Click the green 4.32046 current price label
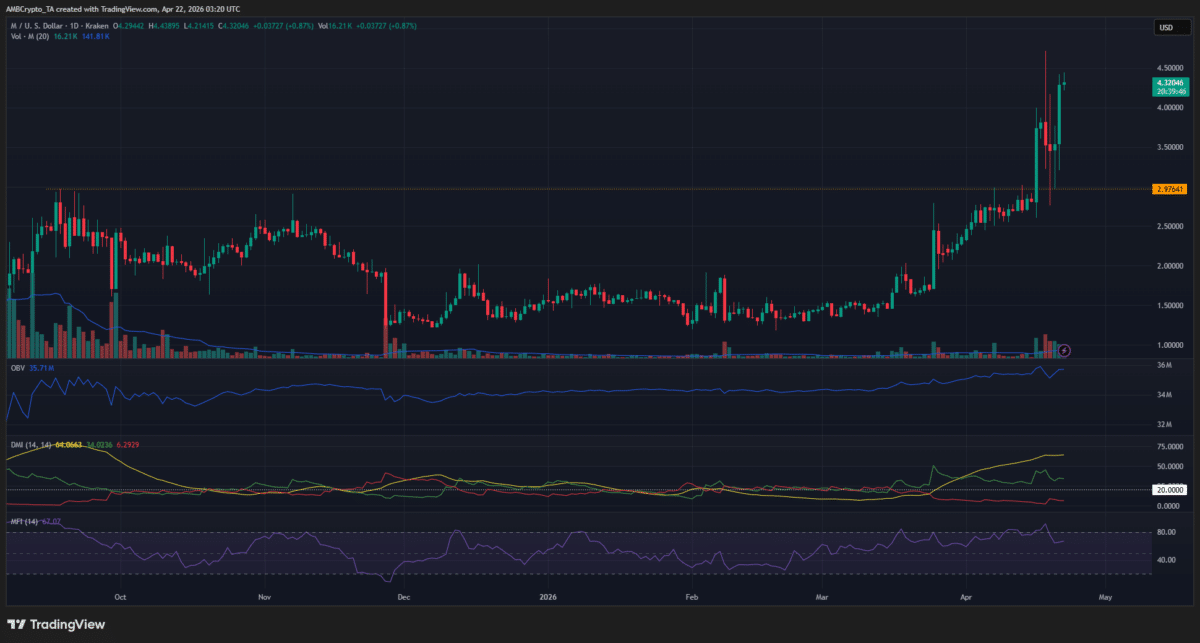The height and width of the screenshot is (643, 1200). coord(1169,85)
